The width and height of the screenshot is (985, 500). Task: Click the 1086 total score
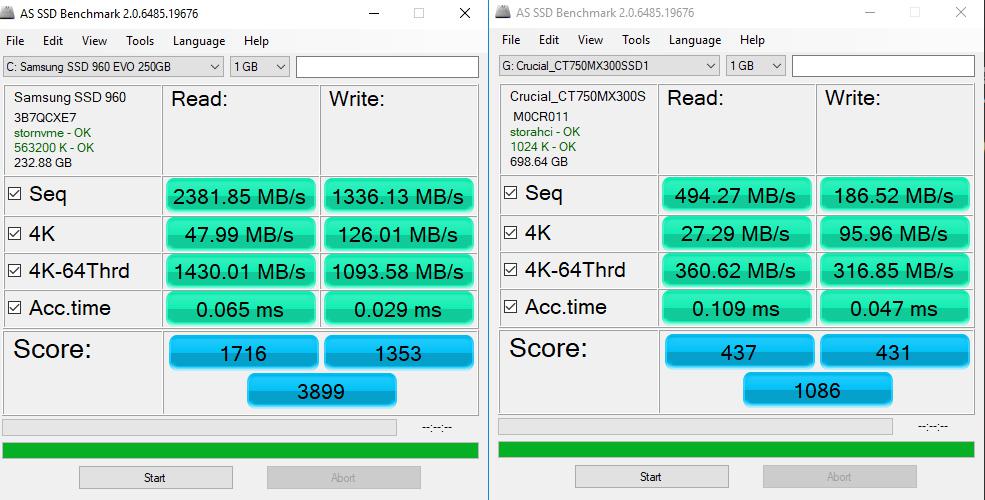click(x=817, y=389)
